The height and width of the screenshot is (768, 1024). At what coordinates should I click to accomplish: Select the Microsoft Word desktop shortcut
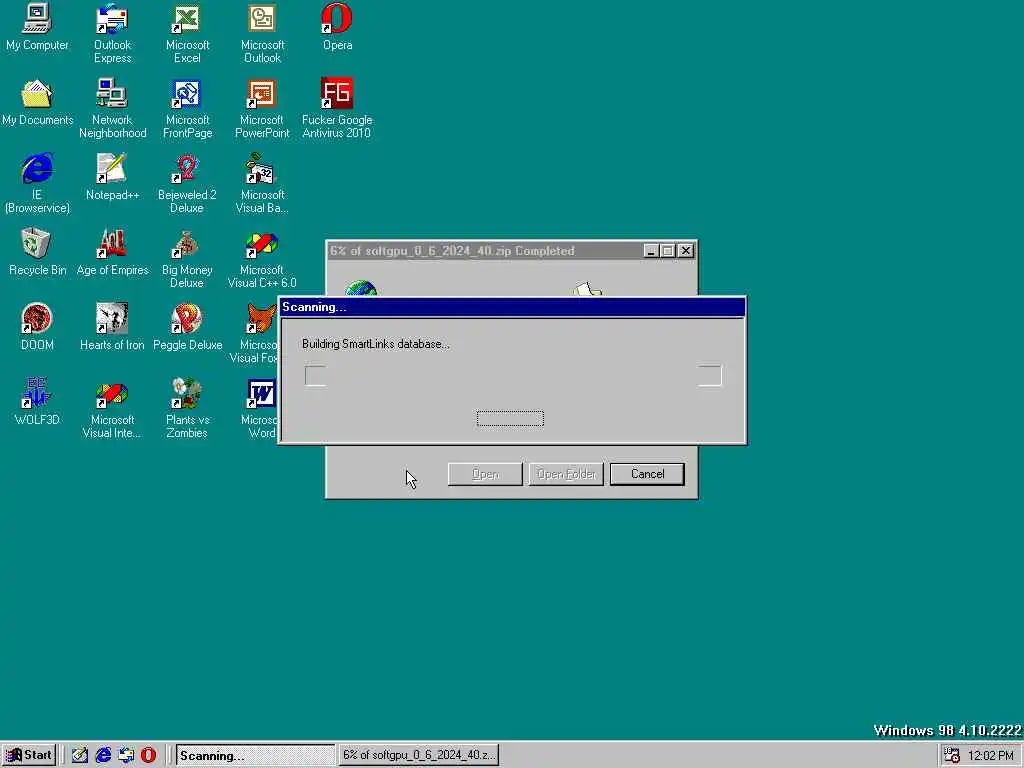coord(261,409)
